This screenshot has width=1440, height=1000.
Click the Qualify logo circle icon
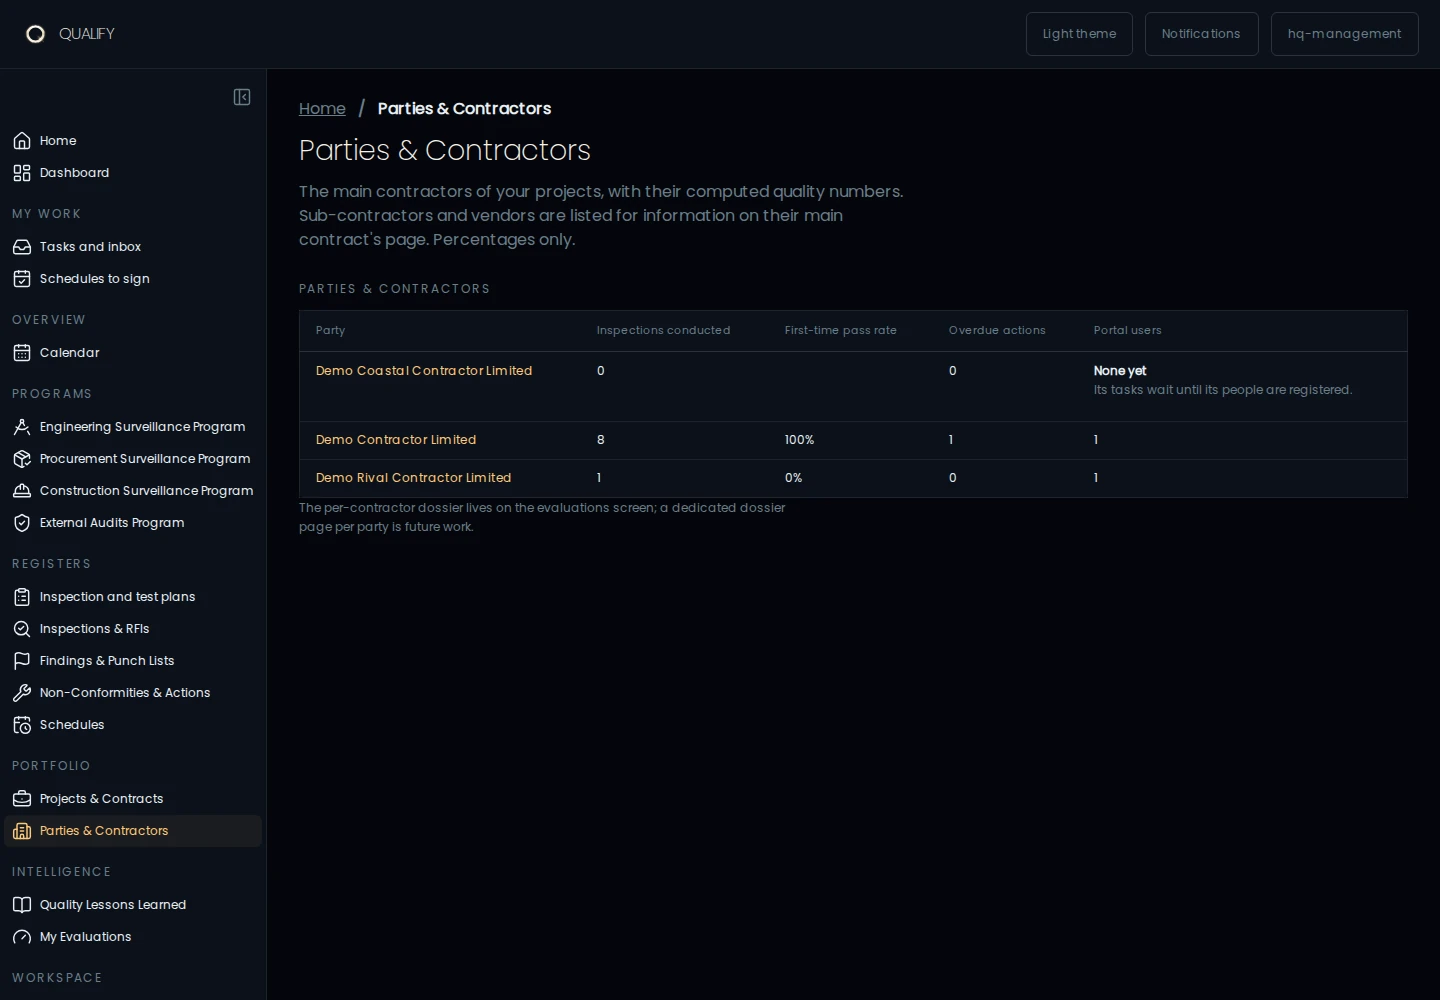35,34
